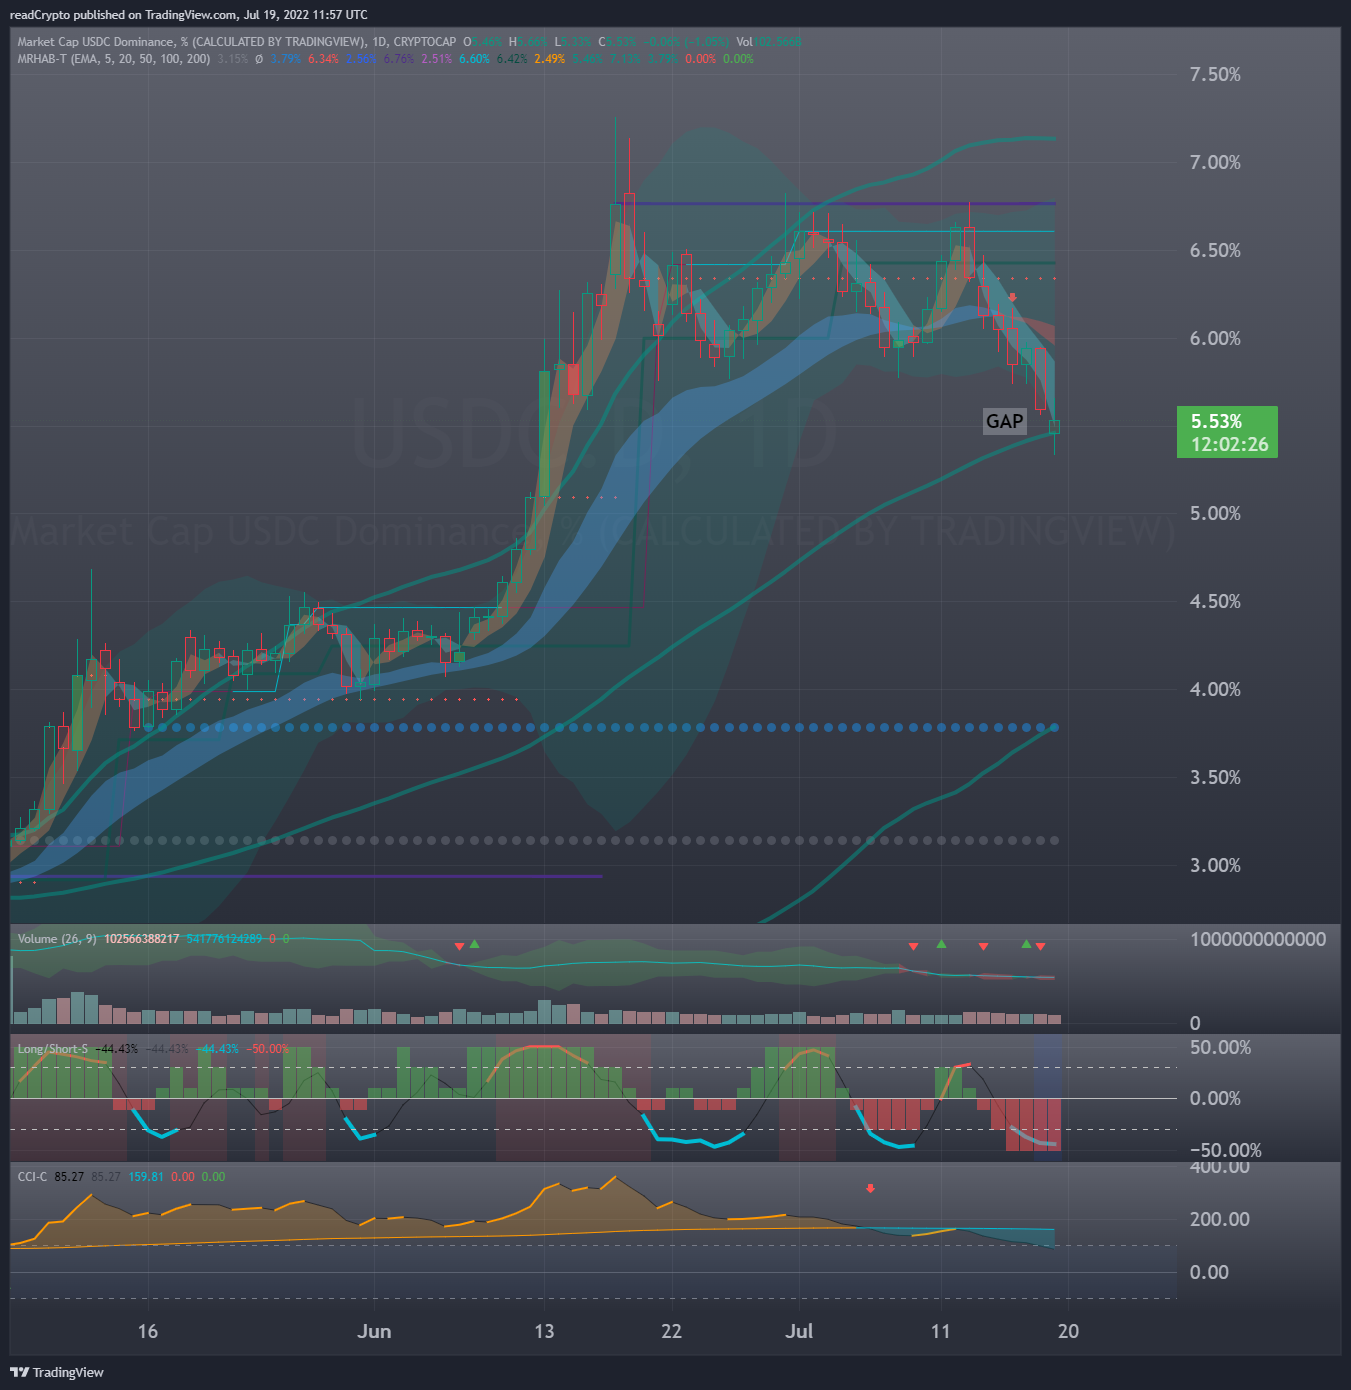The width and height of the screenshot is (1351, 1390).
Task: Click the red 6.34% MRHAB-T value
Action: 323,59
